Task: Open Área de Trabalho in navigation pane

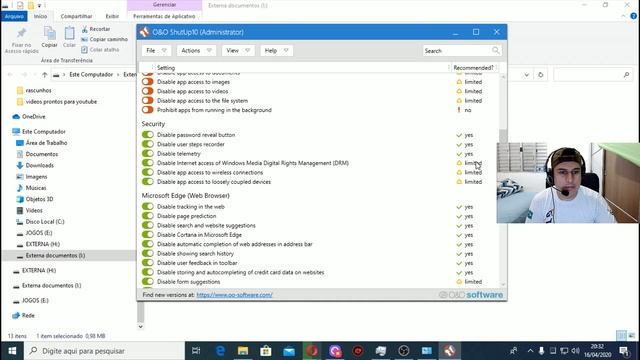Action: point(42,143)
